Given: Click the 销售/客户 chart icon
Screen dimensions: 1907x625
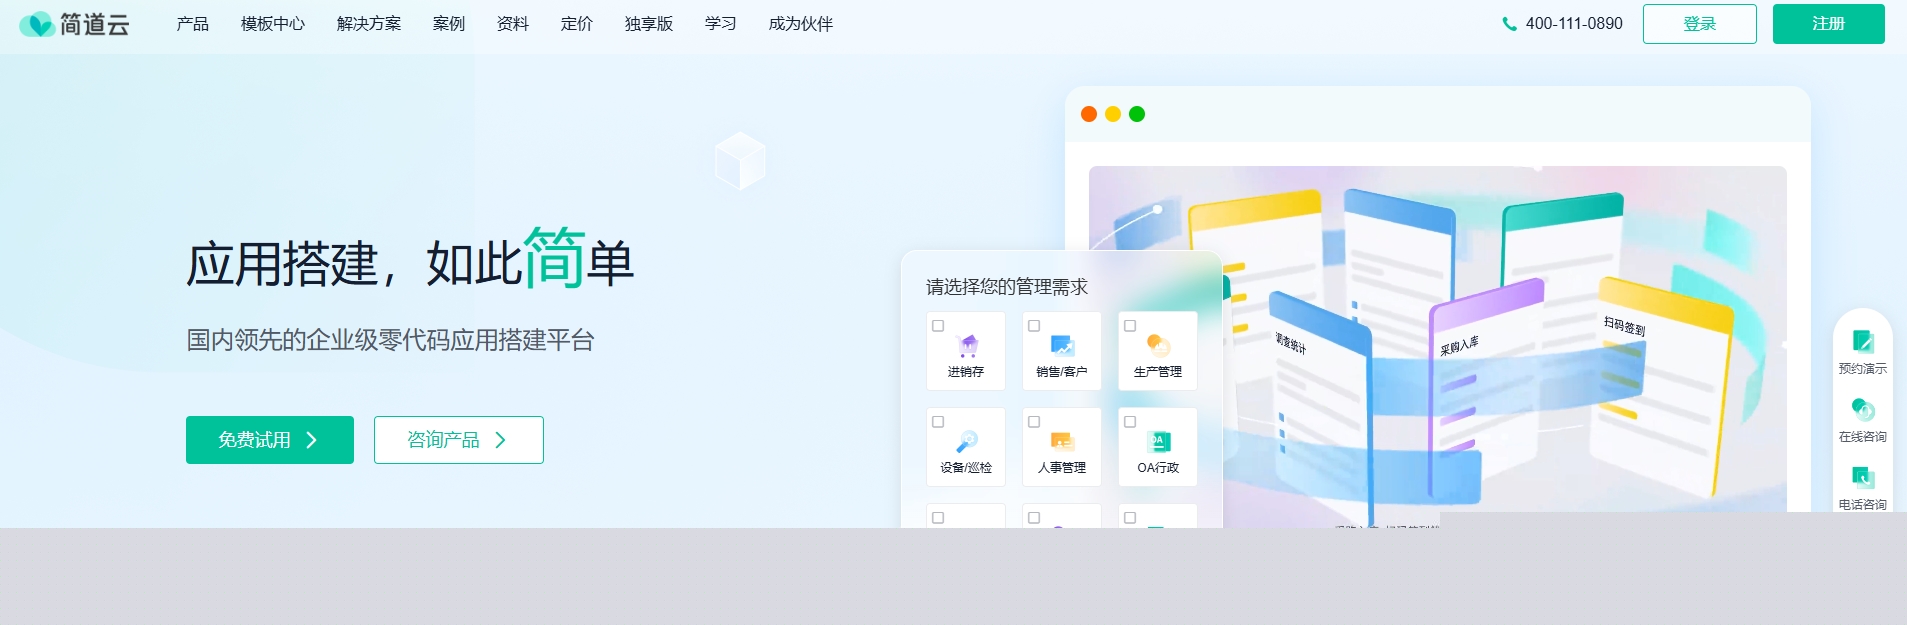Looking at the screenshot, I should click(1062, 346).
